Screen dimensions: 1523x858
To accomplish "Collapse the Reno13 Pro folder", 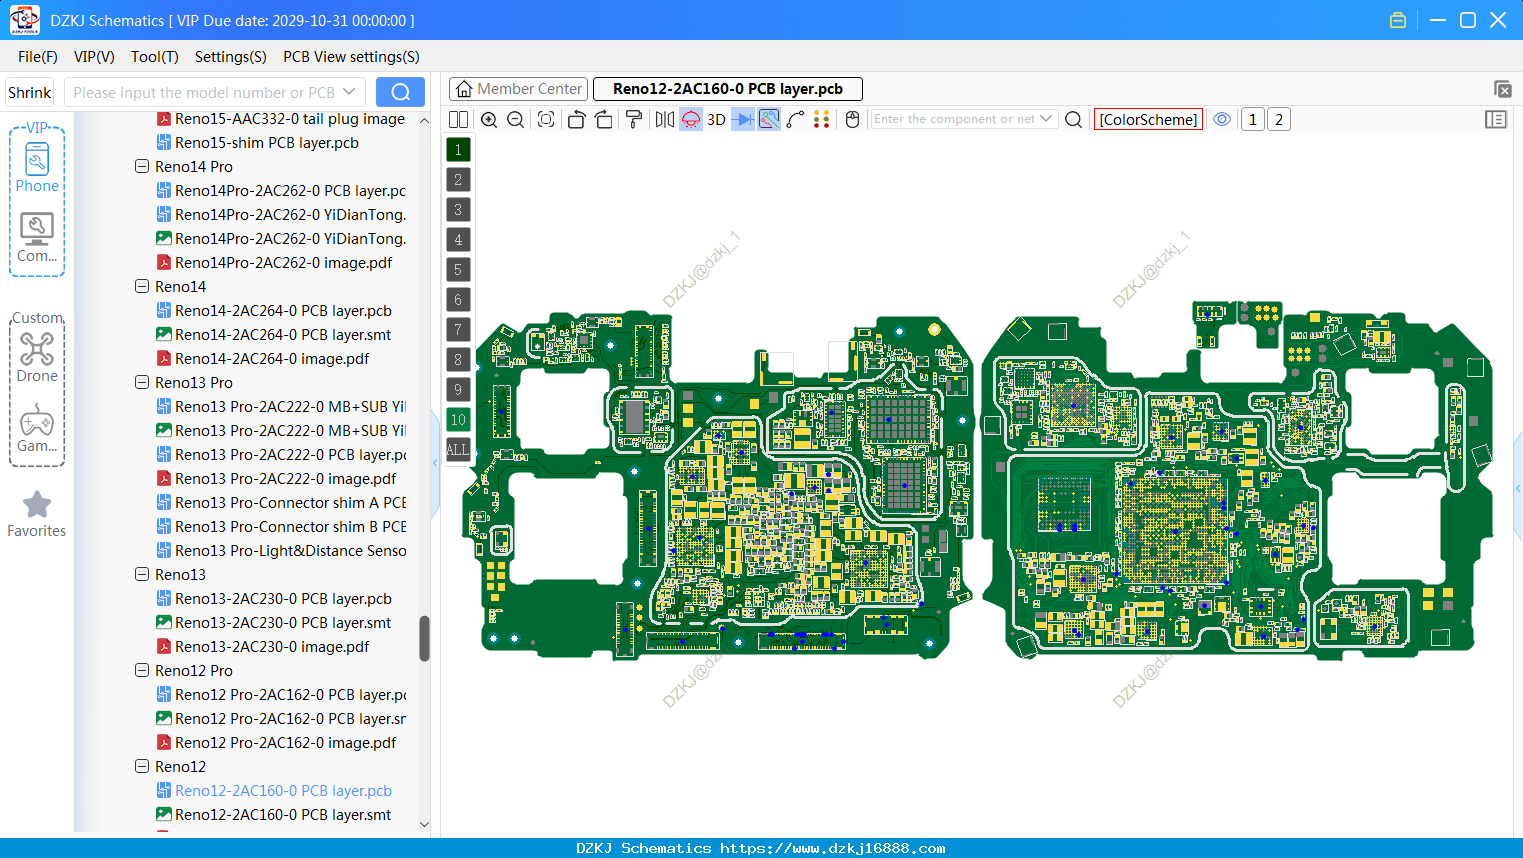I will coord(142,382).
